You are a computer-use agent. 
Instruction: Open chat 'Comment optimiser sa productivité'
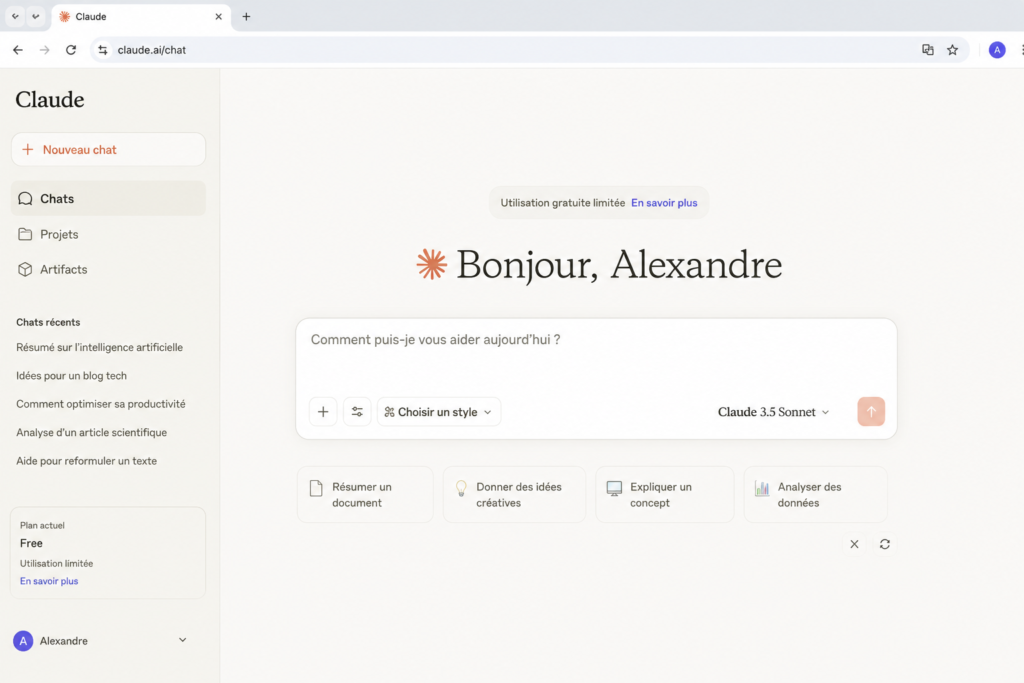click(x=101, y=404)
